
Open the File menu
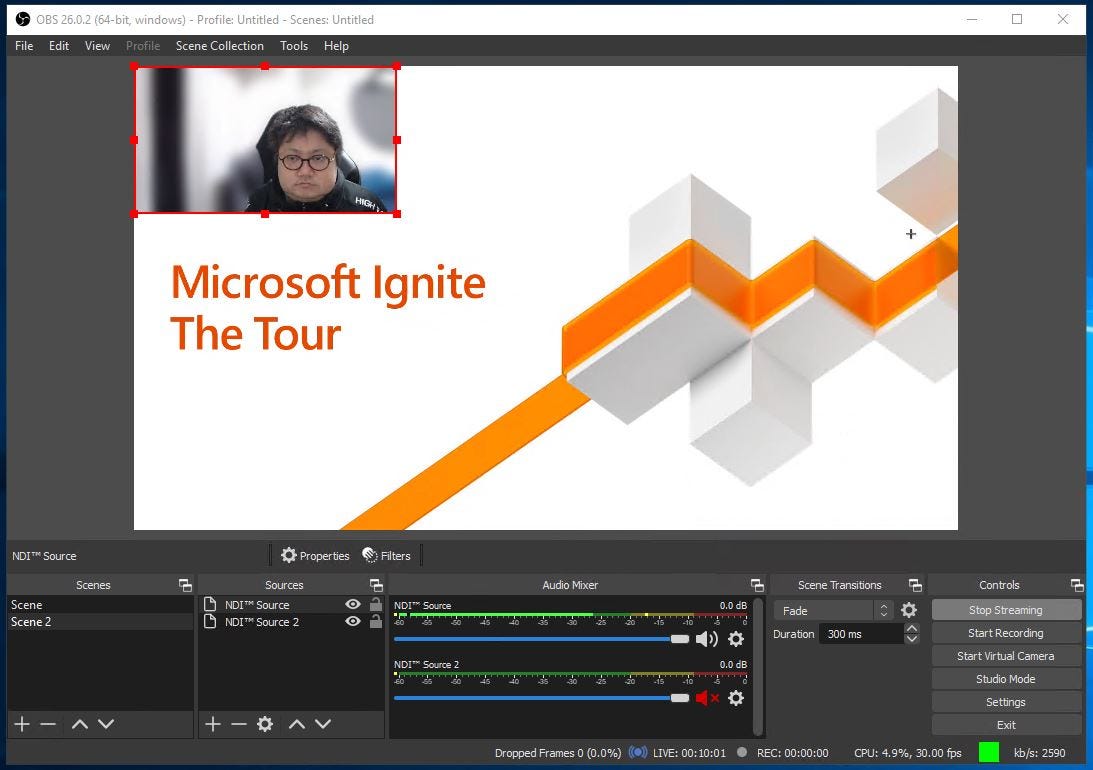[24, 46]
